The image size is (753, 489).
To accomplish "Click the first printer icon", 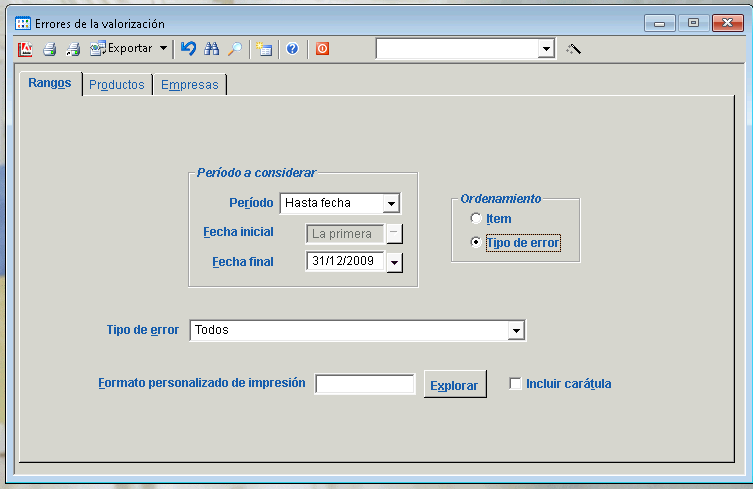I will [x=49, y=48].
